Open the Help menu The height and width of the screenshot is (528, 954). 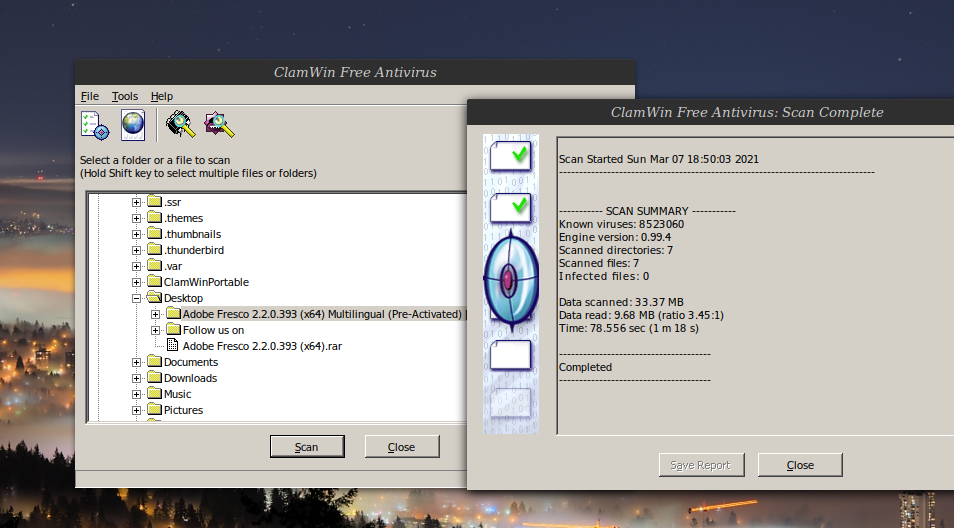pyautogui.click(x=162, y=96)
